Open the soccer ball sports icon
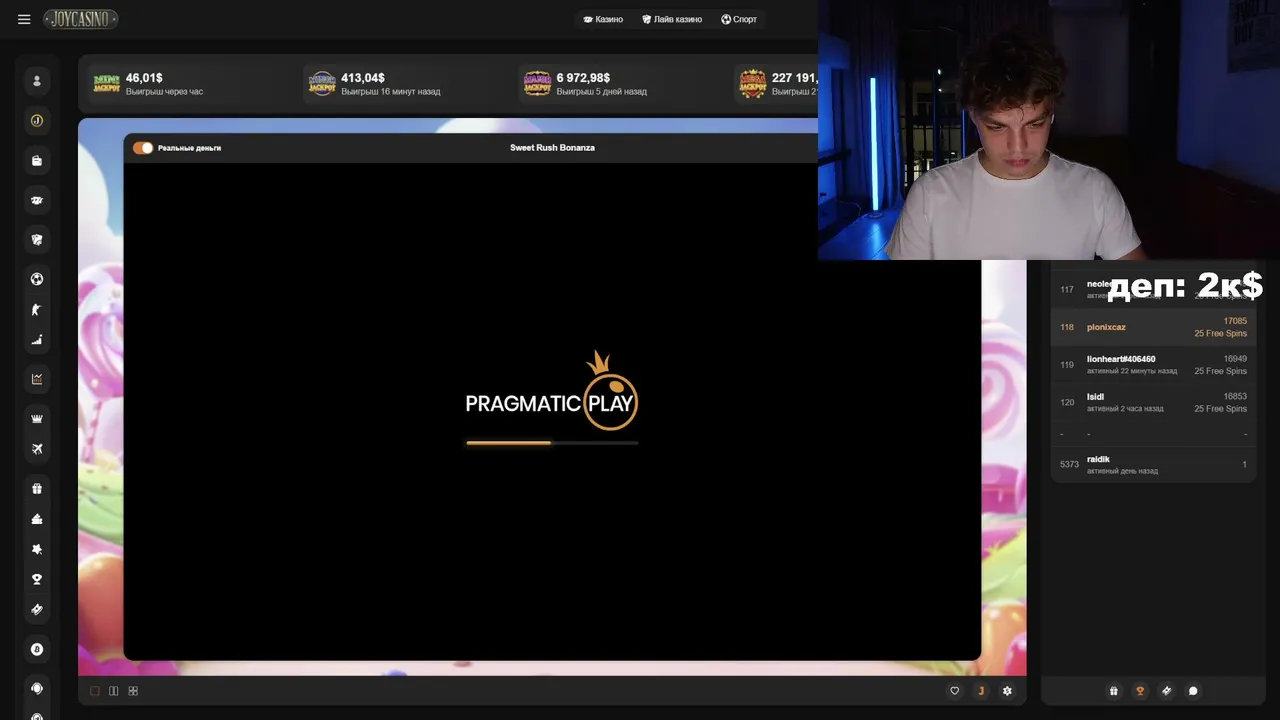 37,279
